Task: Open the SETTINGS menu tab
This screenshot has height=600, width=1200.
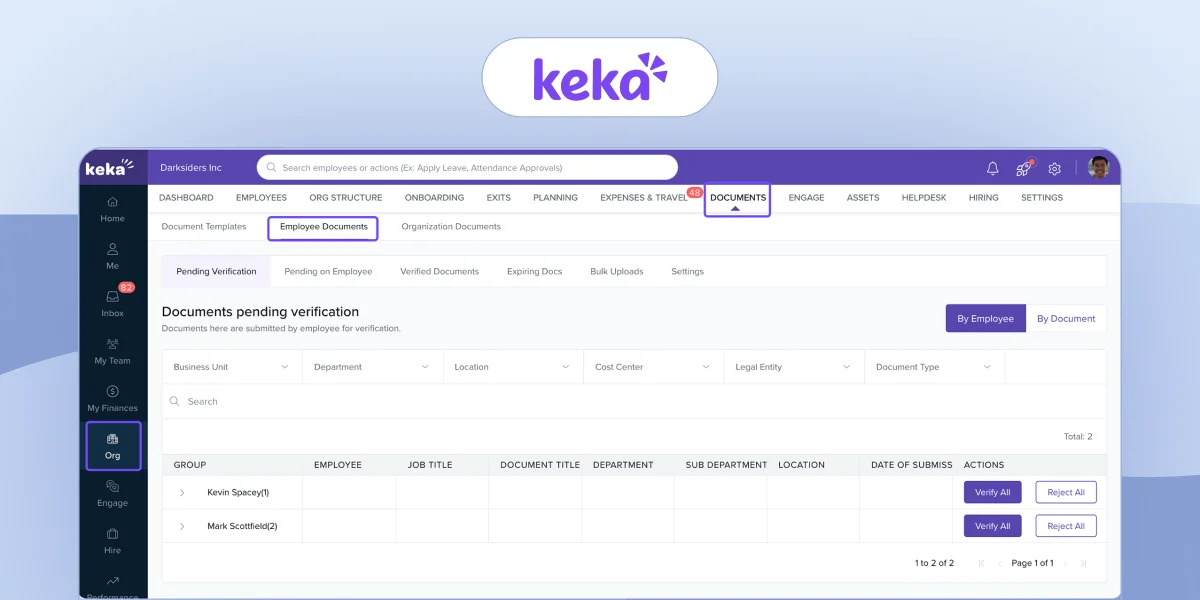Action: pyautogui.click(x=1042, y=198)
